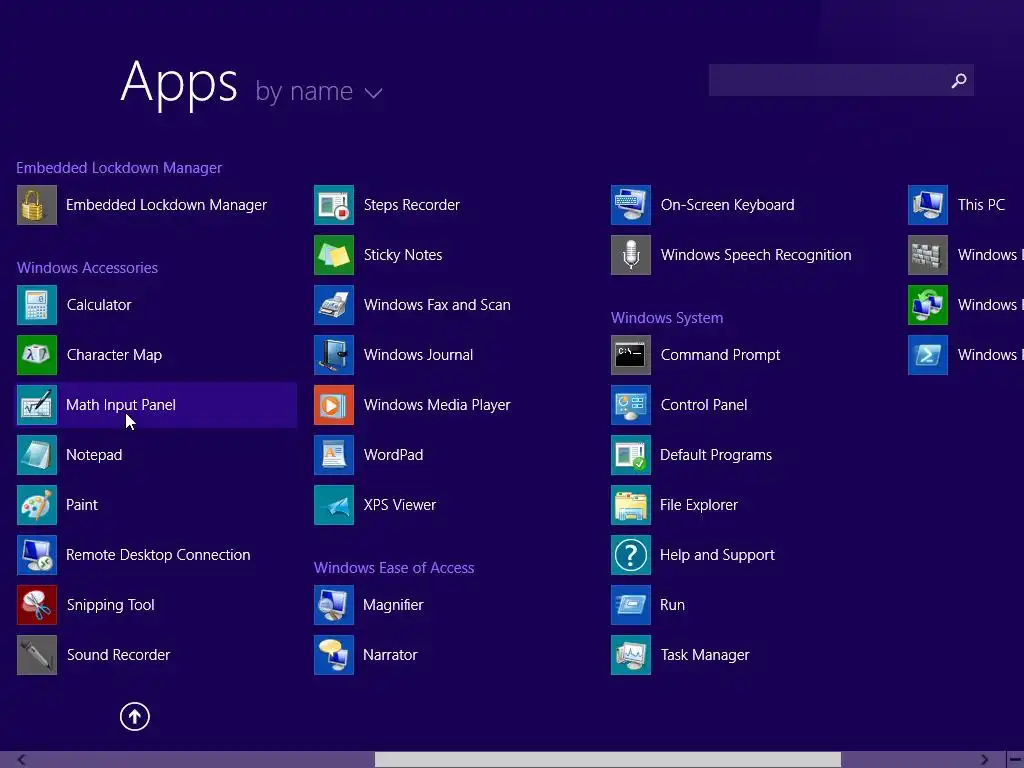Start Remote Desktop Connection icon
The width and height of the screenshot is (1024, 768).
[37, 555]
